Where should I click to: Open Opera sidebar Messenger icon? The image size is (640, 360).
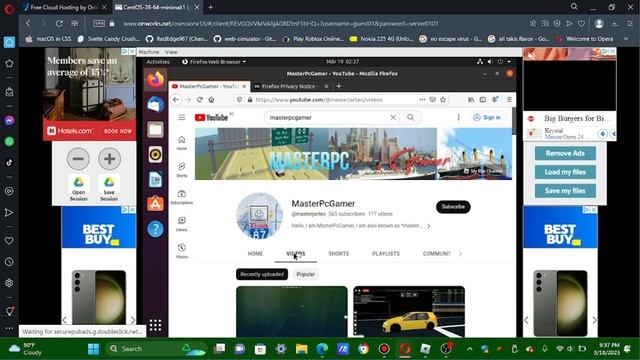point(9,120)
